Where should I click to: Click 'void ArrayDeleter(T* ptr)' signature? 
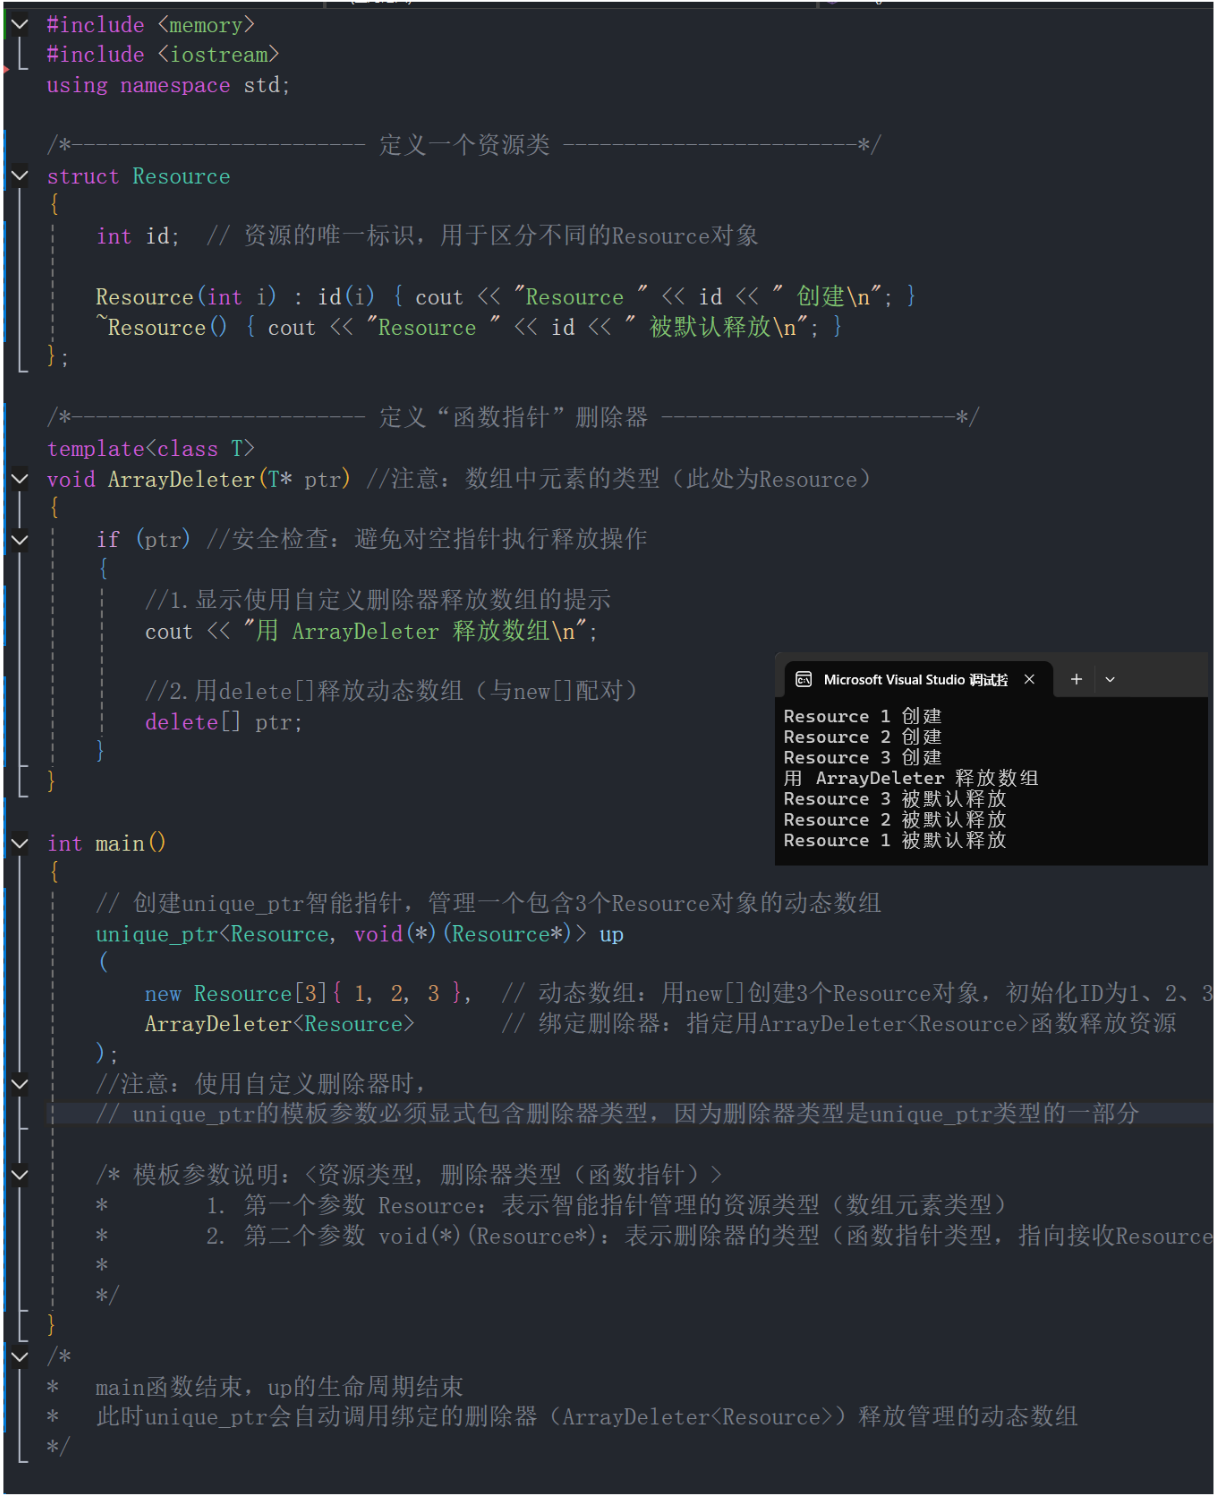[x=198, y=479]
